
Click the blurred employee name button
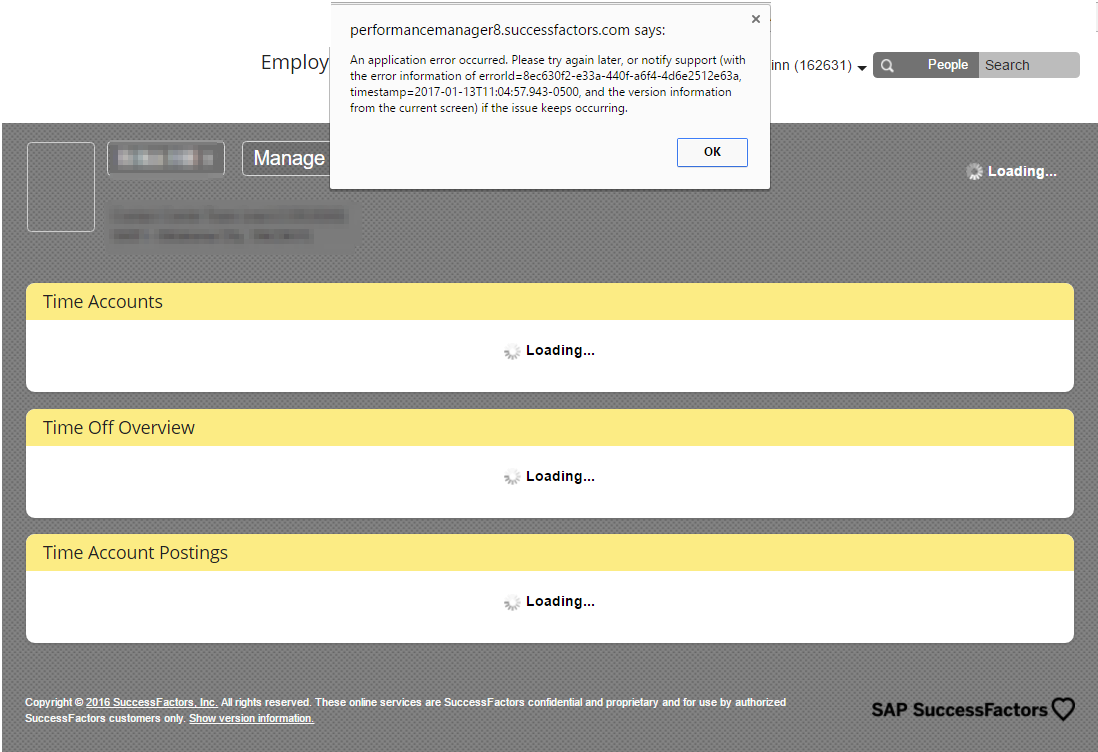pos(166,159)
